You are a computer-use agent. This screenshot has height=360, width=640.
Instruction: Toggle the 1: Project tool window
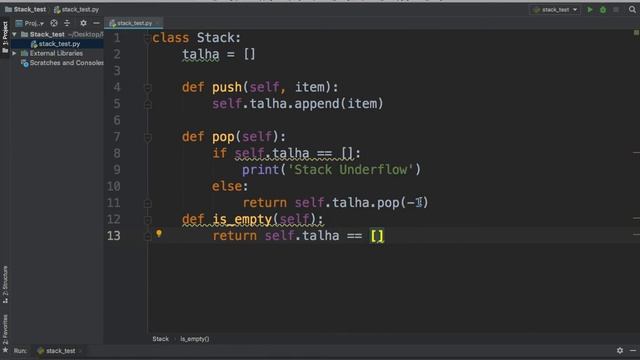click(5, 38)
